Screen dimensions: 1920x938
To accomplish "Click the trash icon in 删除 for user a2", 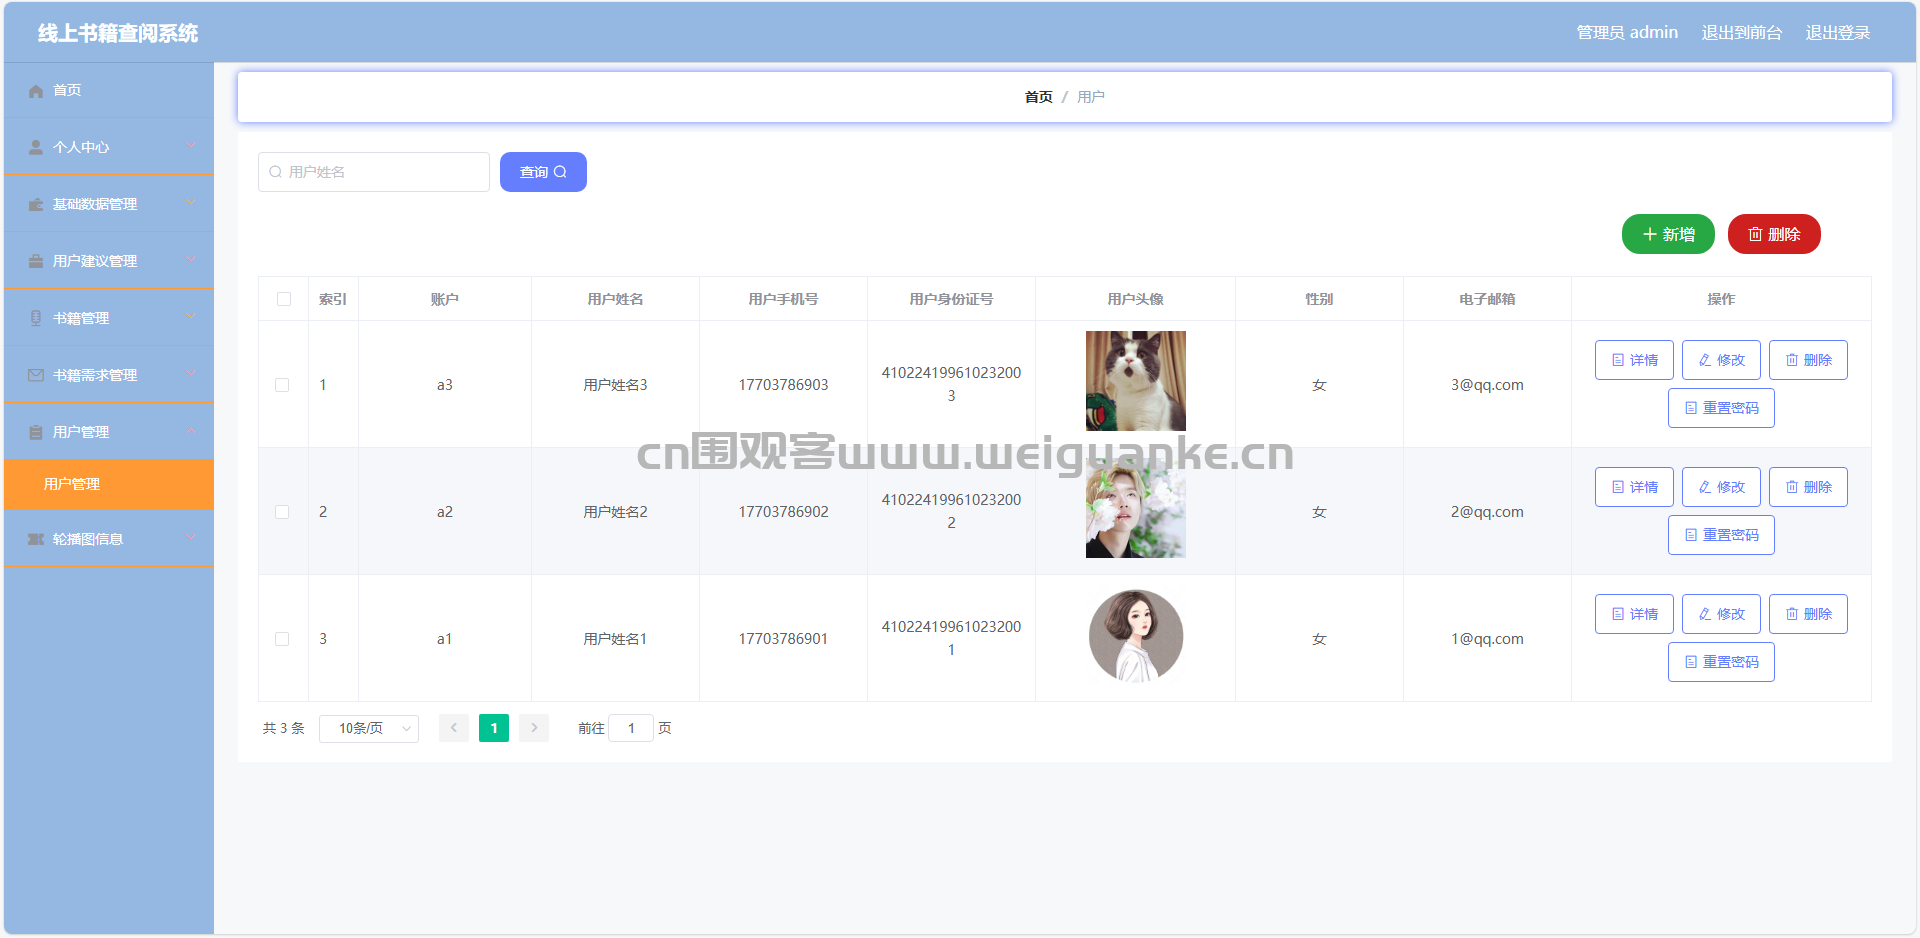I will tap(1792, 487).
